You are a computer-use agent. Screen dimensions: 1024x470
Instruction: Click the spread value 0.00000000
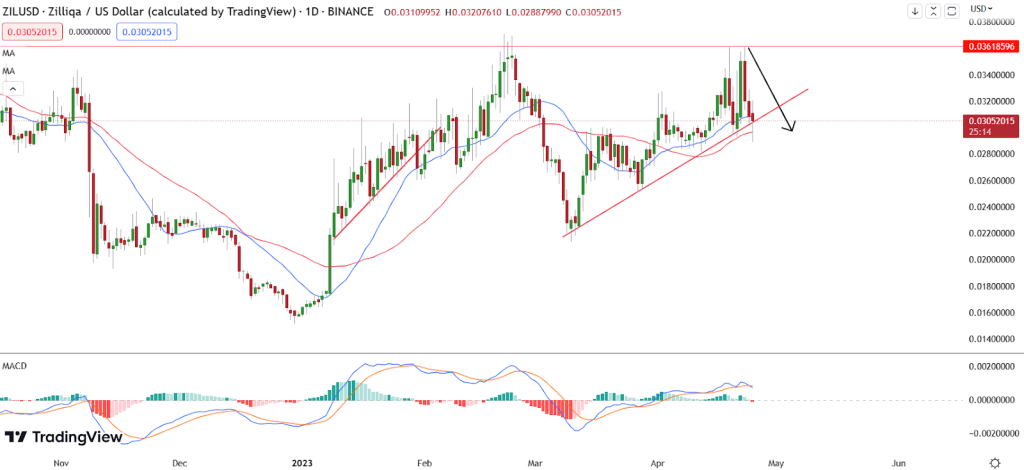(90, 31)
